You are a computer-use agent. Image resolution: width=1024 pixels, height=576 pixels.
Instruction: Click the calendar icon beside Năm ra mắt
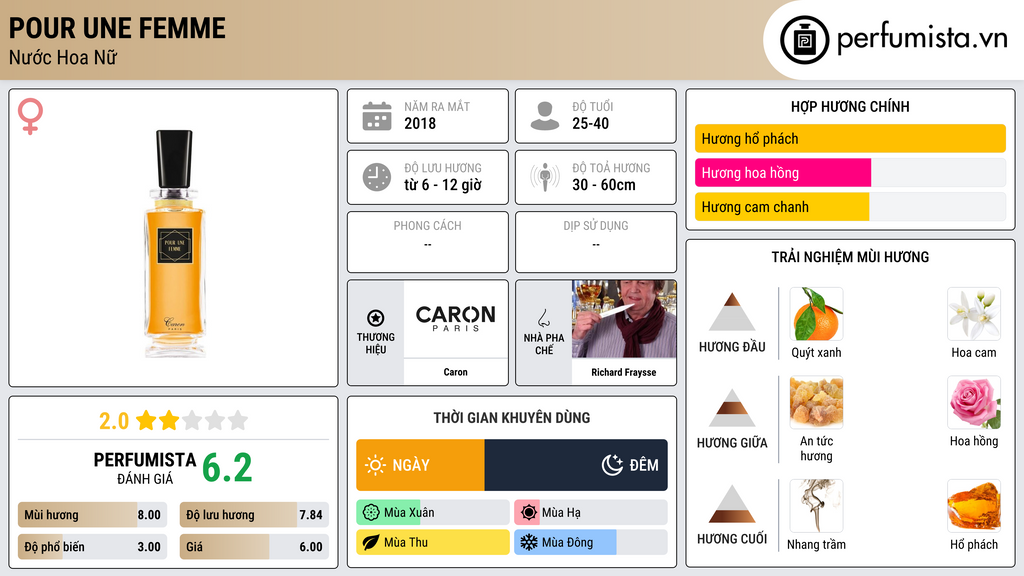[377, 116]
